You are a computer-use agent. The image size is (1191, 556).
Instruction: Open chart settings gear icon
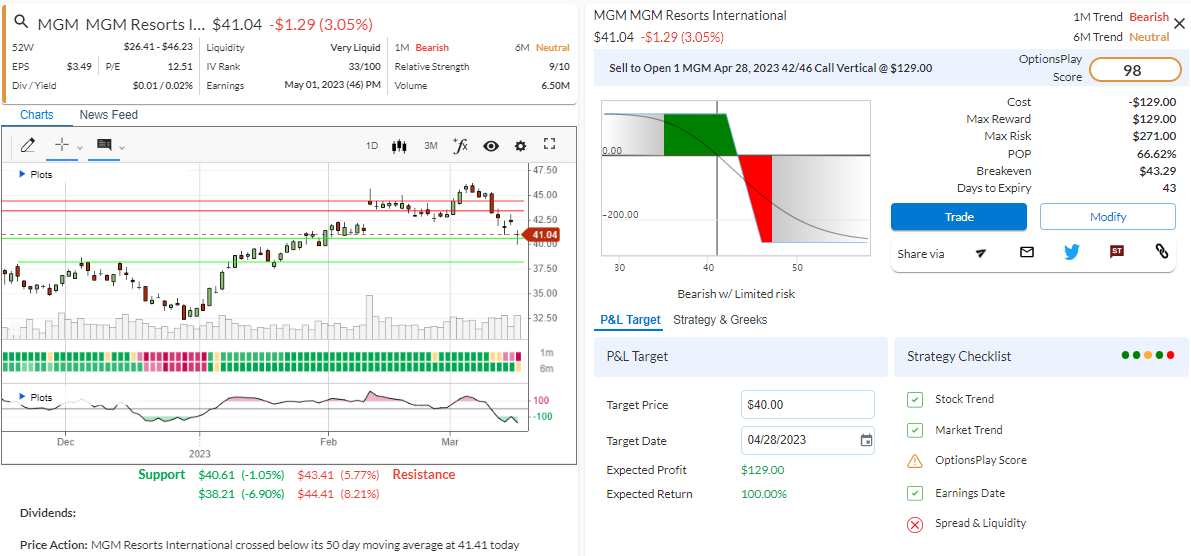click(520, 146)
